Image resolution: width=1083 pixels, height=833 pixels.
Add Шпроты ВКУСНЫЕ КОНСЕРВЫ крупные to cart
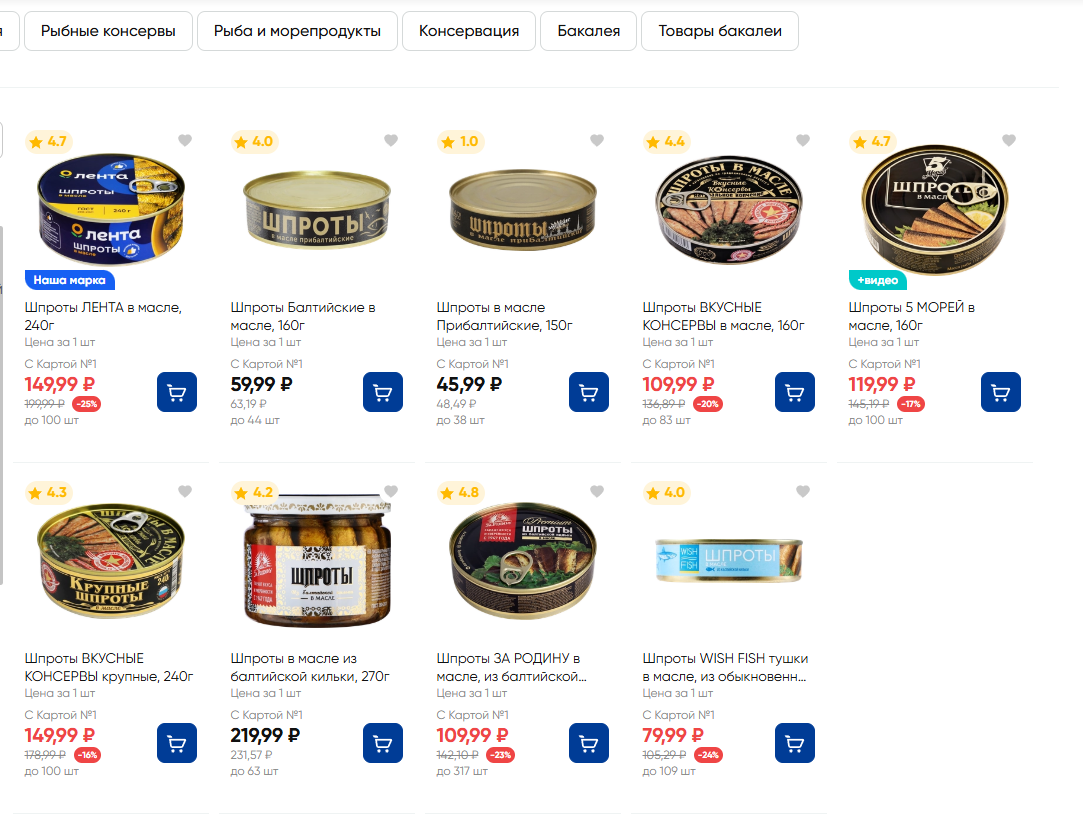coord(177,743)
